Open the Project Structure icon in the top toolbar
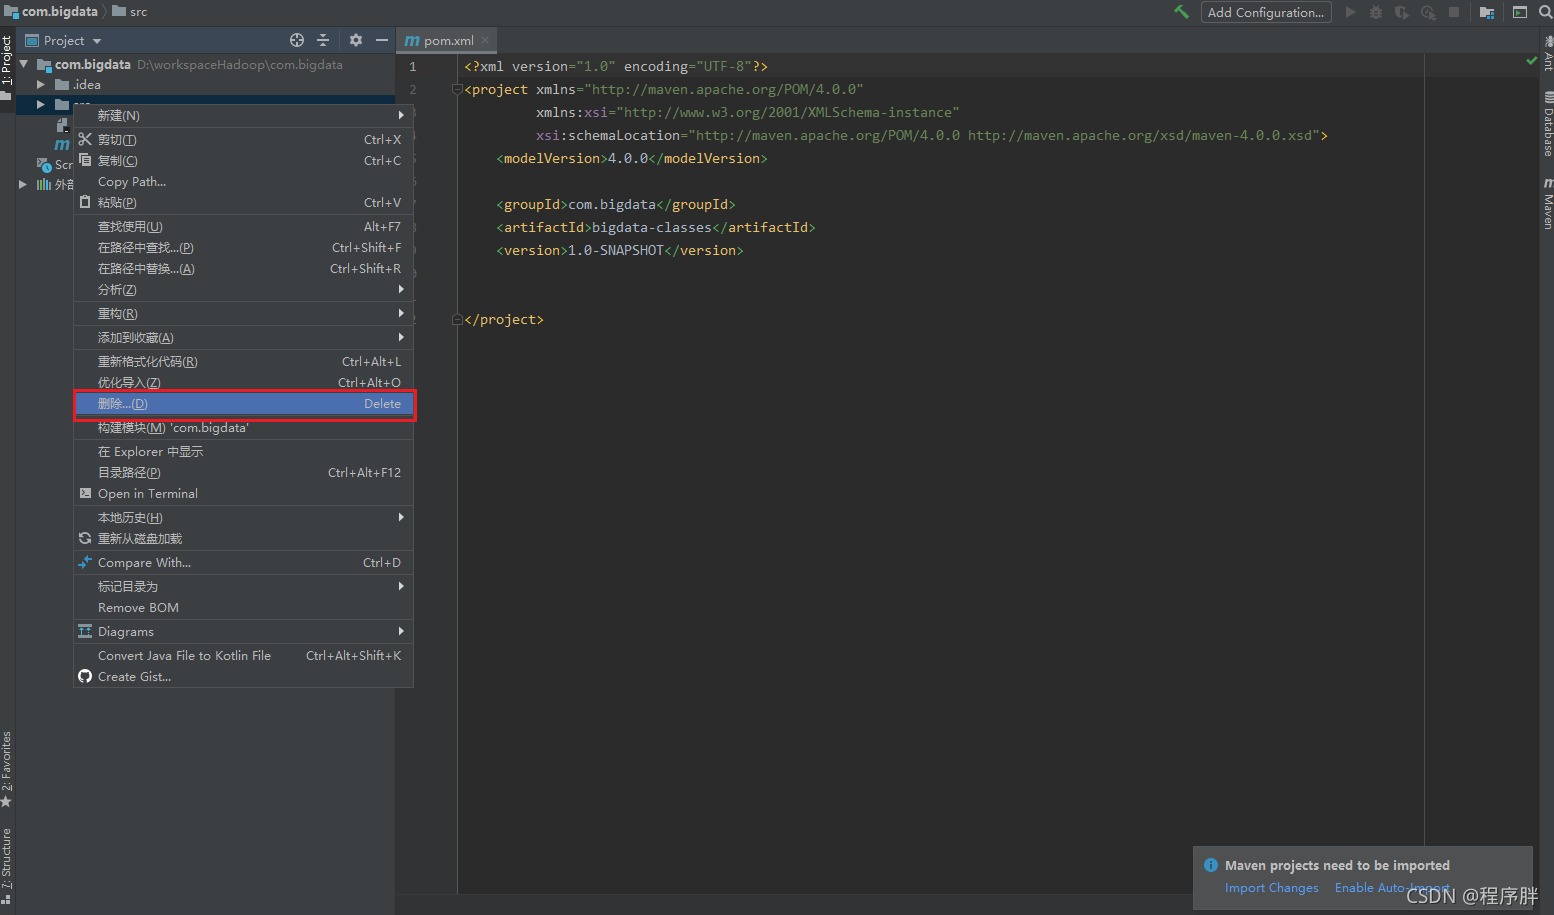 pos(1487,12)
